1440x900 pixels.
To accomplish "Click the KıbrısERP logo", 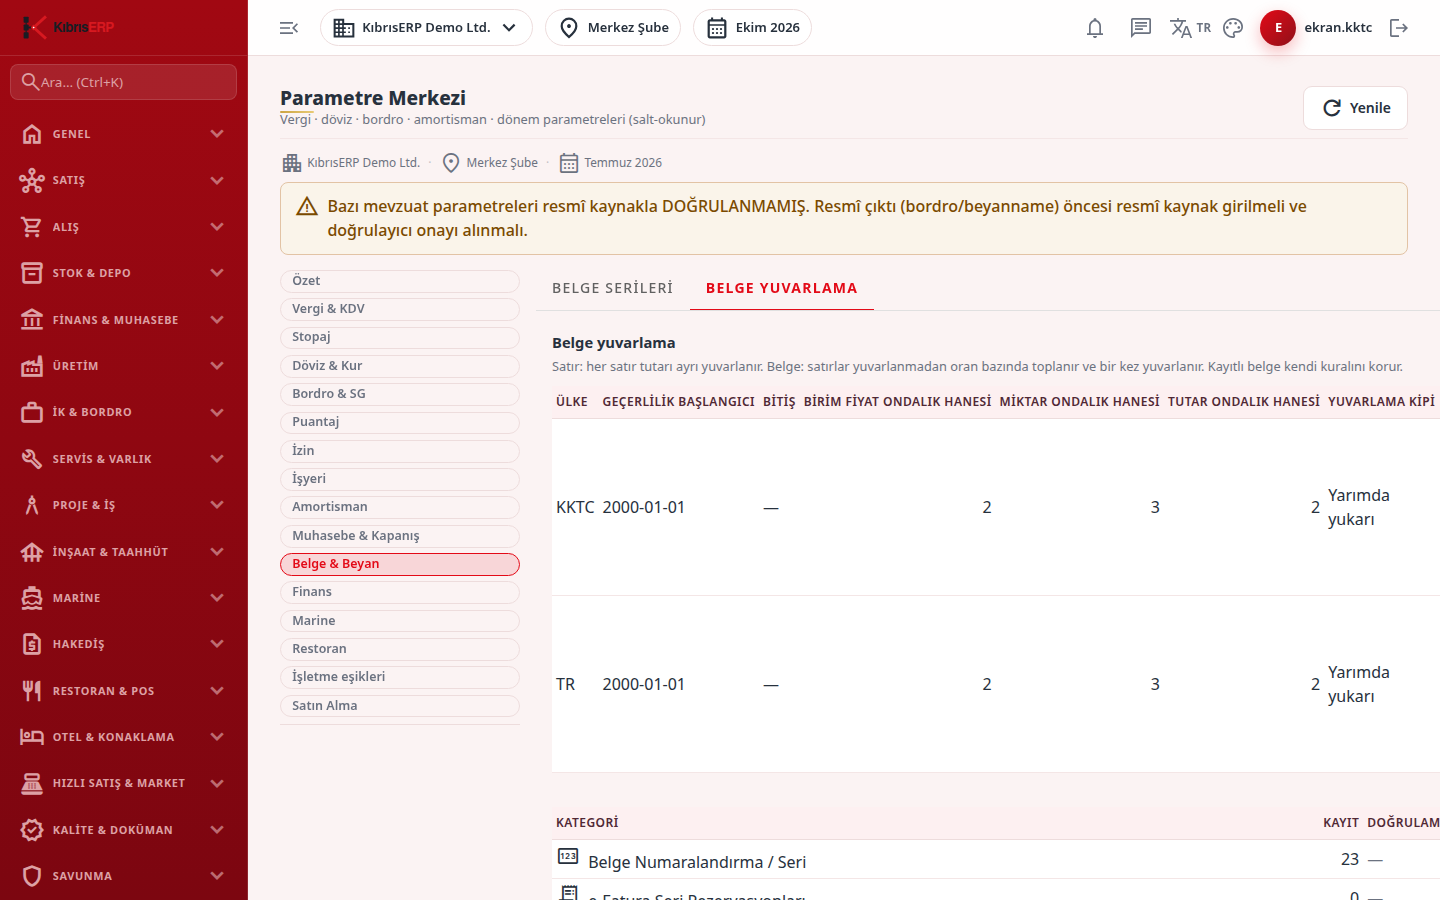I will [68, 27].
